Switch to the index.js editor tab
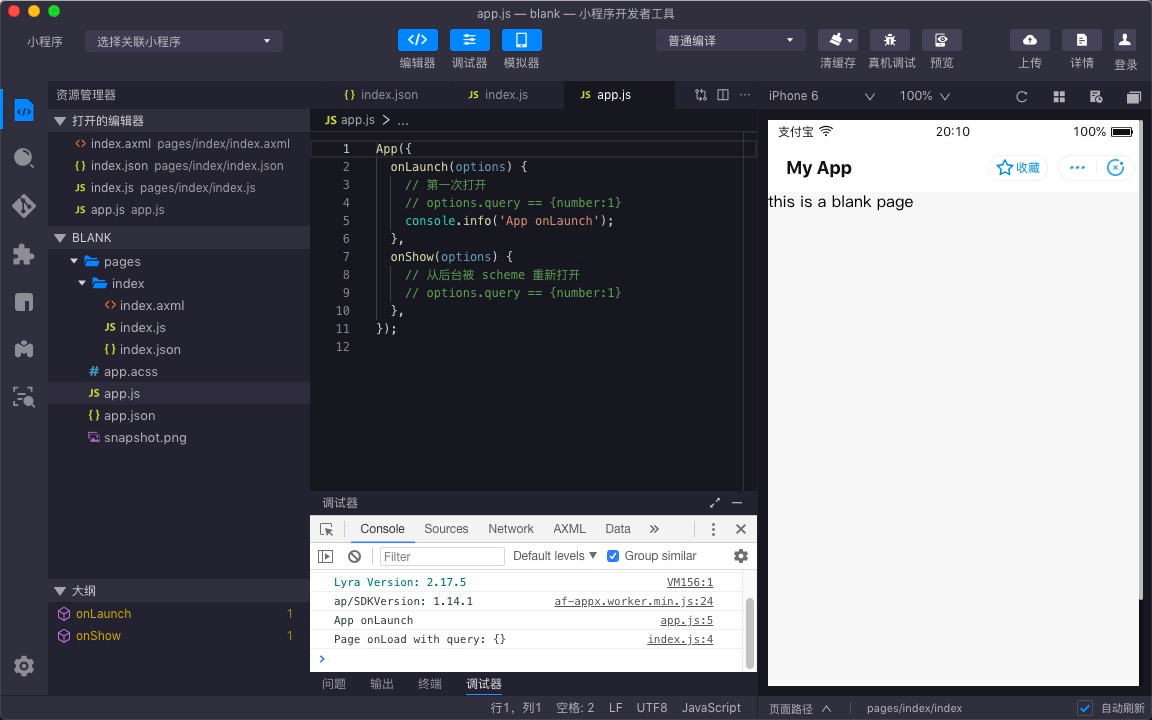The width and height of the screenshot is (1152, 720). pos(499,95)
